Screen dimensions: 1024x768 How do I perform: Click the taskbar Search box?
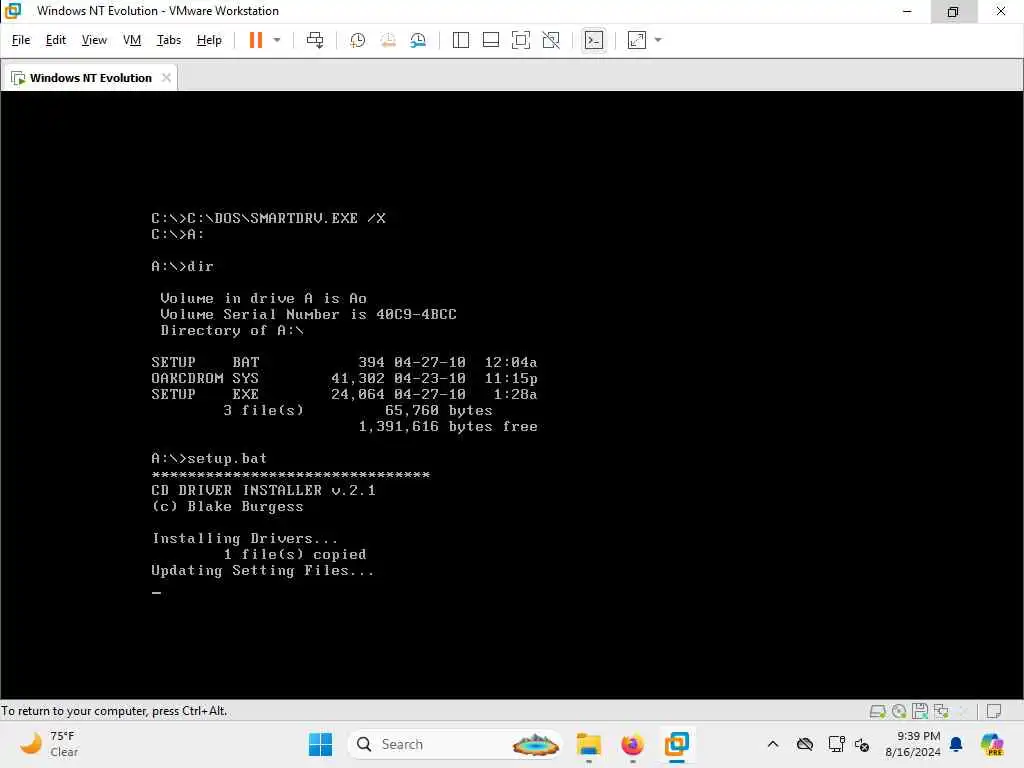[455, 744]
